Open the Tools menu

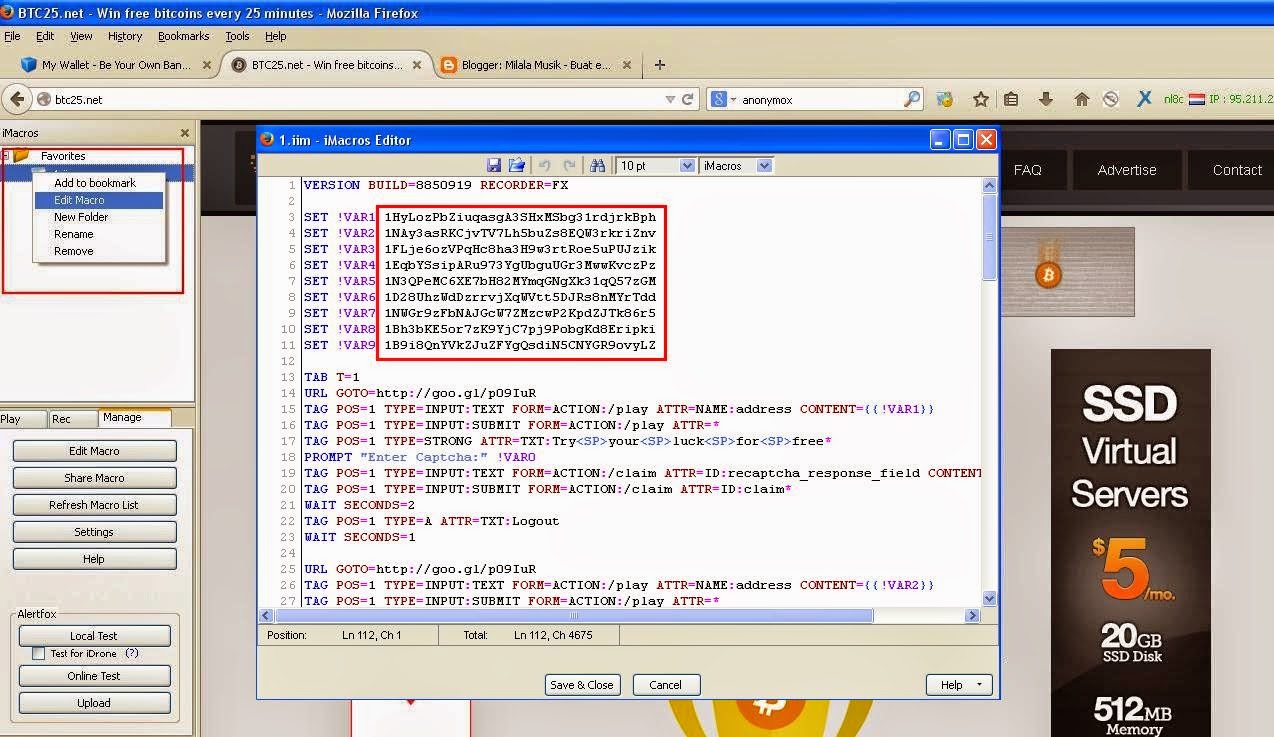237,36
